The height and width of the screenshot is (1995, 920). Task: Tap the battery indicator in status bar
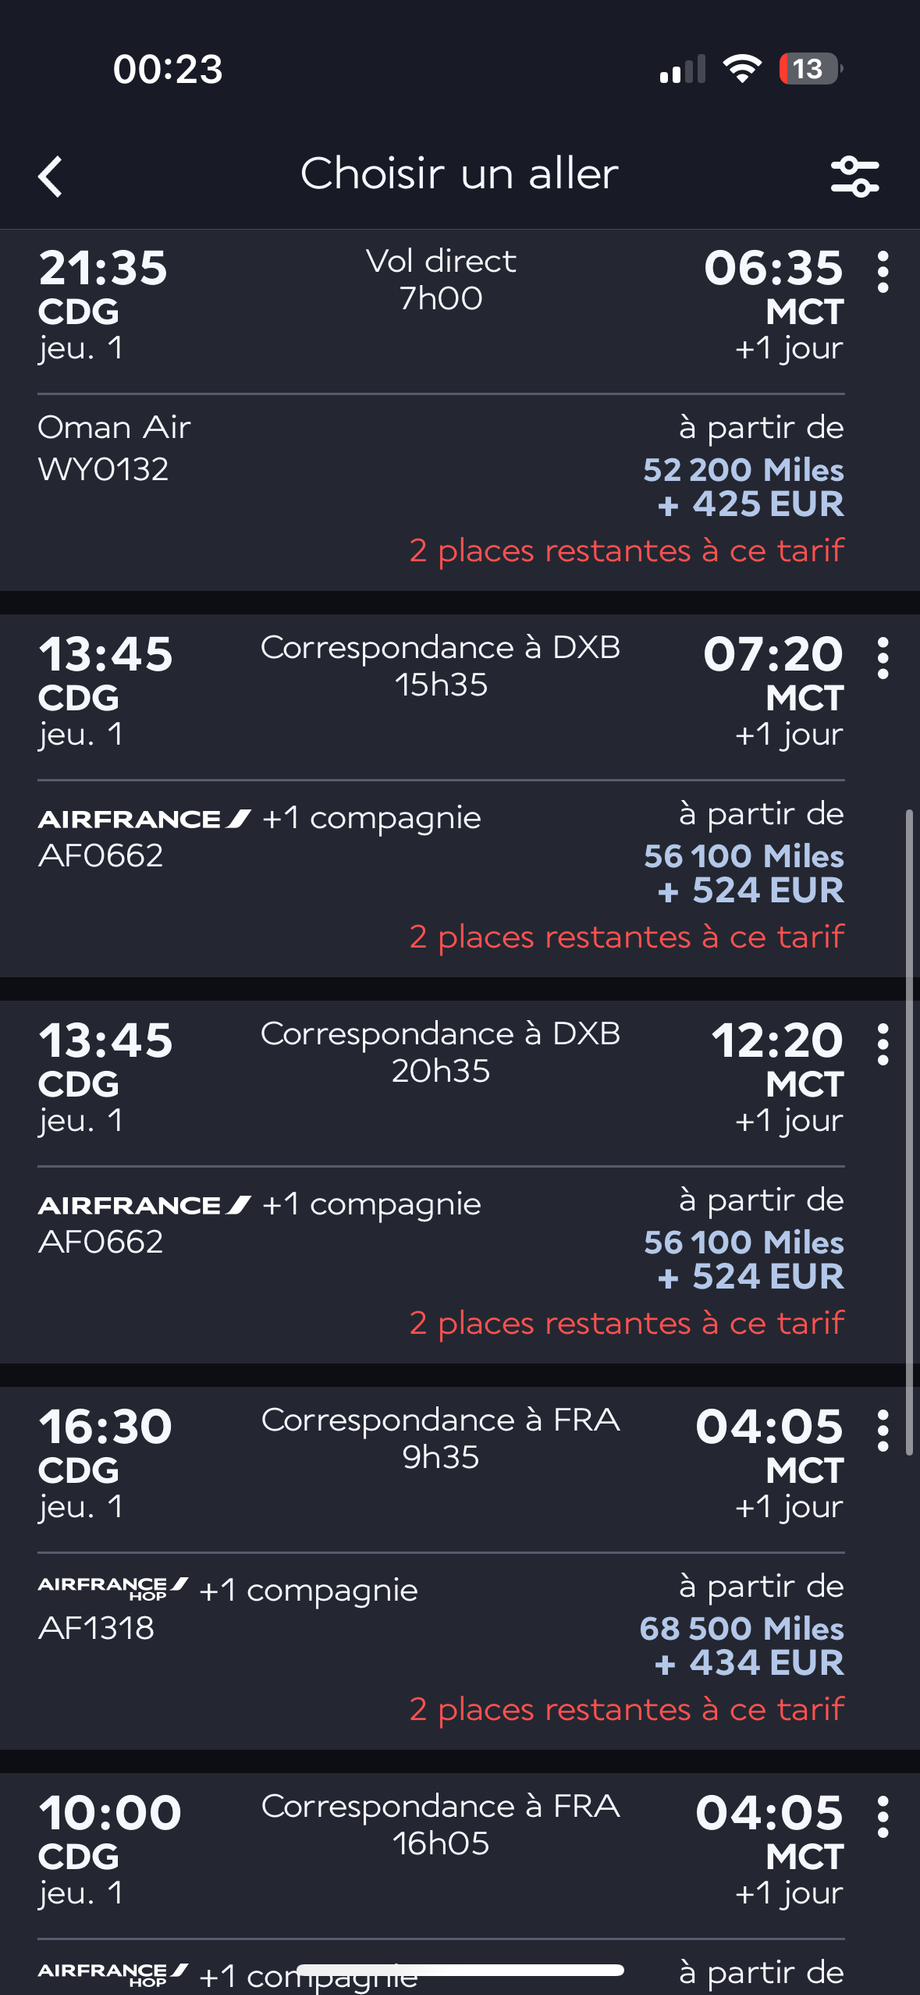point(810,69)
